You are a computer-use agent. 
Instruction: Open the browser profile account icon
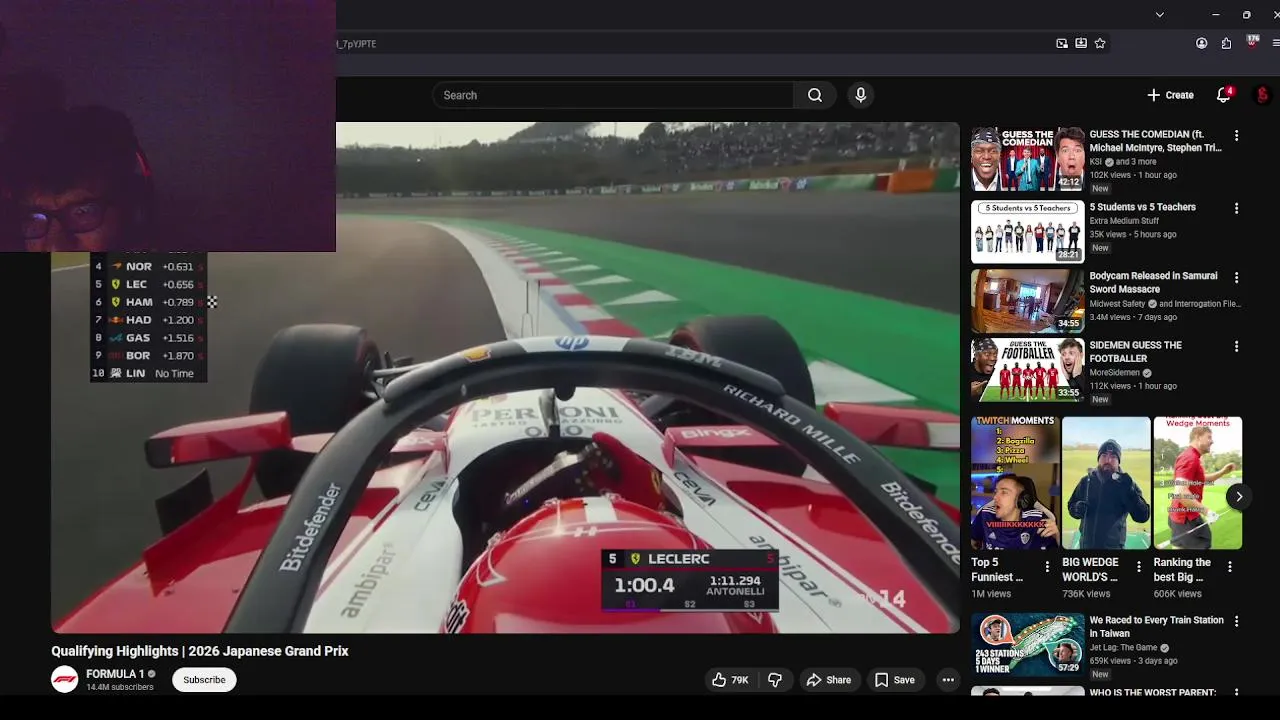[x=1202, y=43]
